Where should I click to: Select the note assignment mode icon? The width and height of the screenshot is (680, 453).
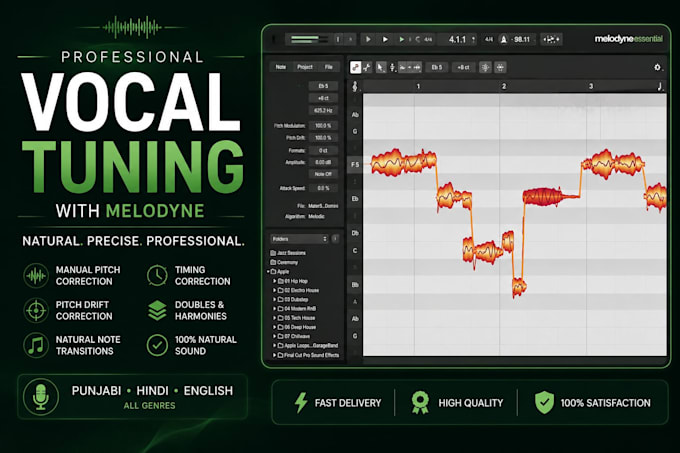367,67
